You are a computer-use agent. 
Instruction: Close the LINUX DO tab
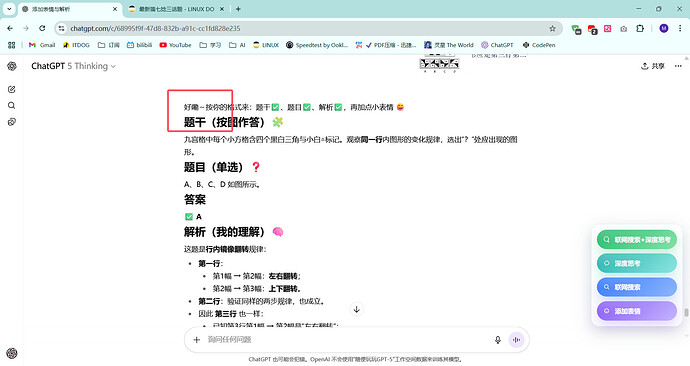click(222, 9)
